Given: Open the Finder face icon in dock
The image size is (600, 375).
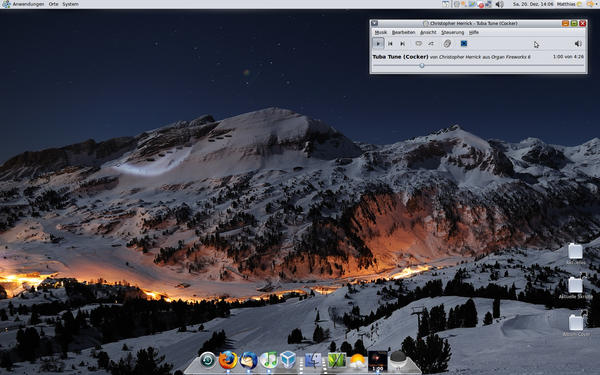Looking at the screenshot, I should [313, 360].
